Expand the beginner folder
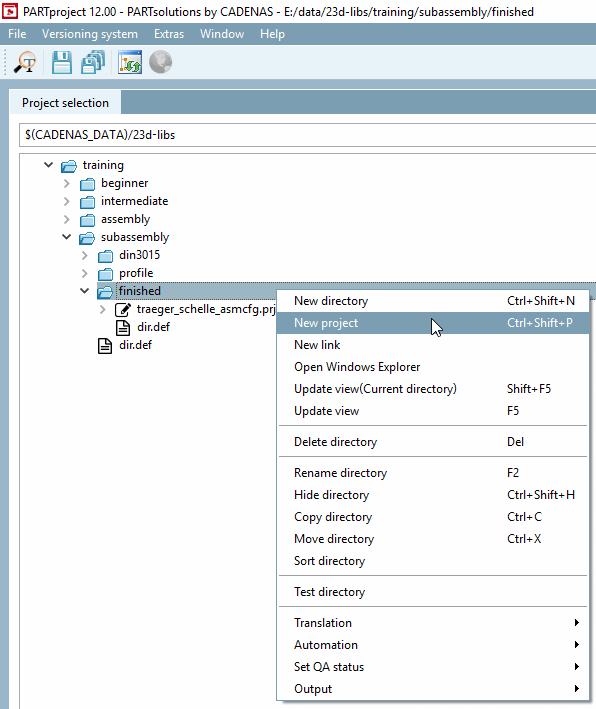Screen dimensions: 596x709 [x=66, y=183]
